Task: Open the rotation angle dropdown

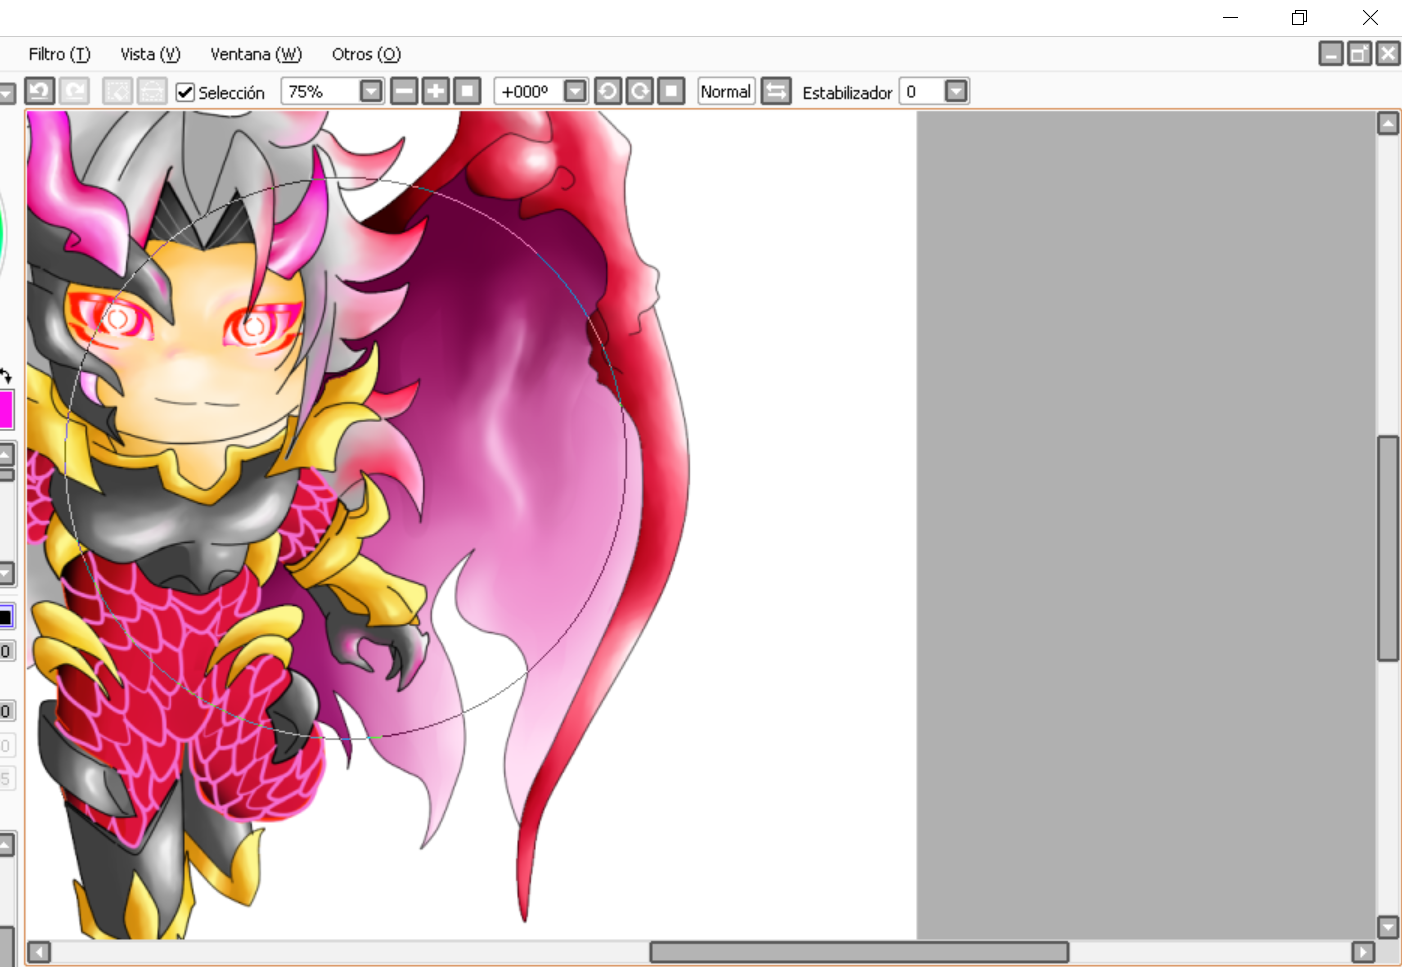Action: click(575, 91)
